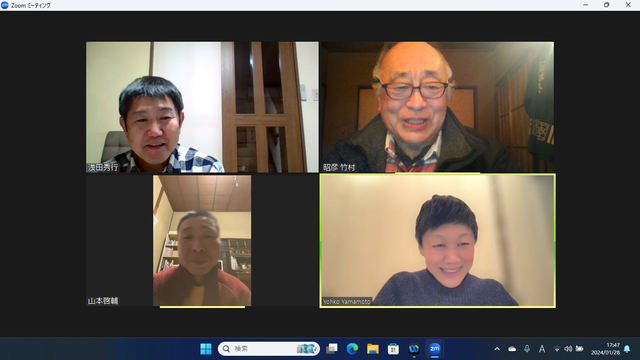Select Yohko Yamamoto's highlighted video tile
The width and height of the screenshot is (640, 360).
tap(438, 241)
